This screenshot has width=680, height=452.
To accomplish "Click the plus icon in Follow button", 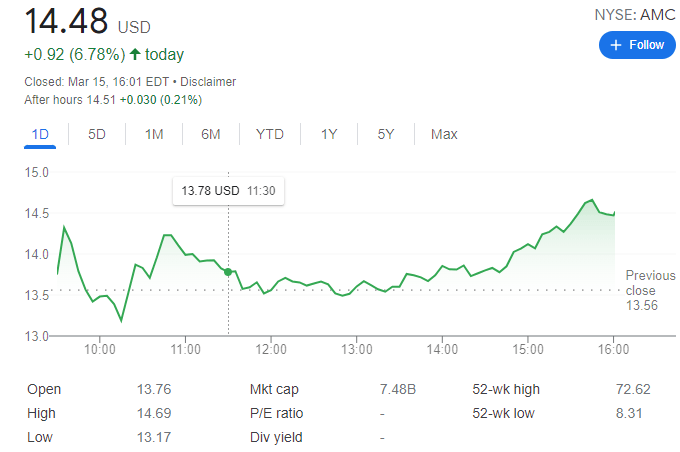I will [616, 45].
